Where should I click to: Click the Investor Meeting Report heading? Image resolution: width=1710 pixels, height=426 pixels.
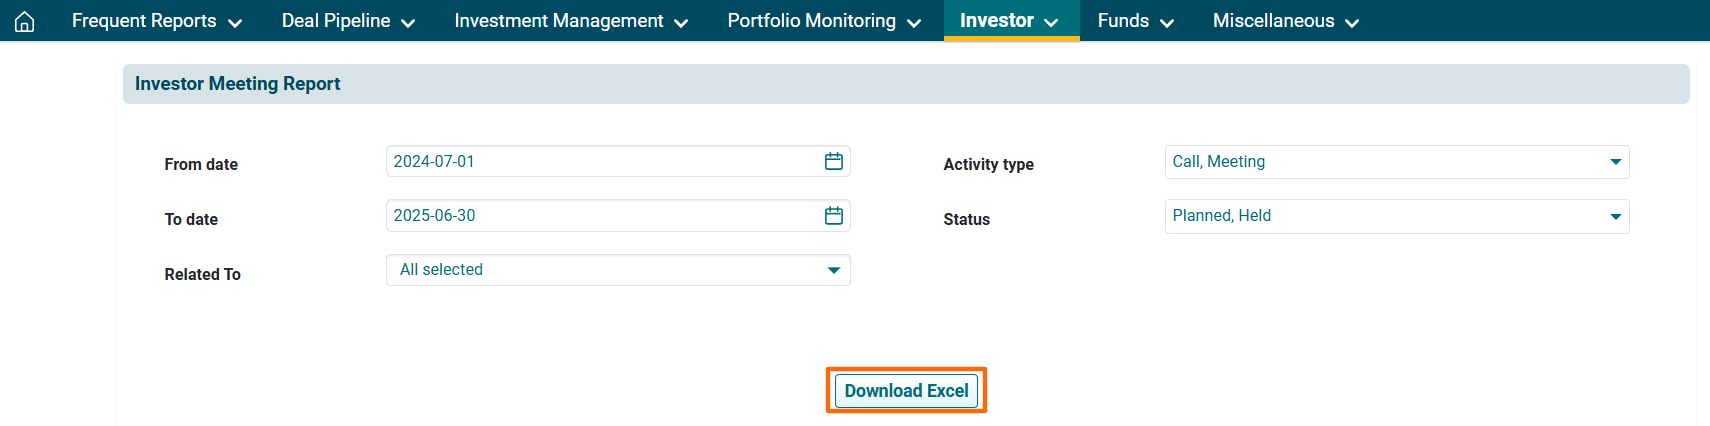pyautogui.click(x=237, y=84)
